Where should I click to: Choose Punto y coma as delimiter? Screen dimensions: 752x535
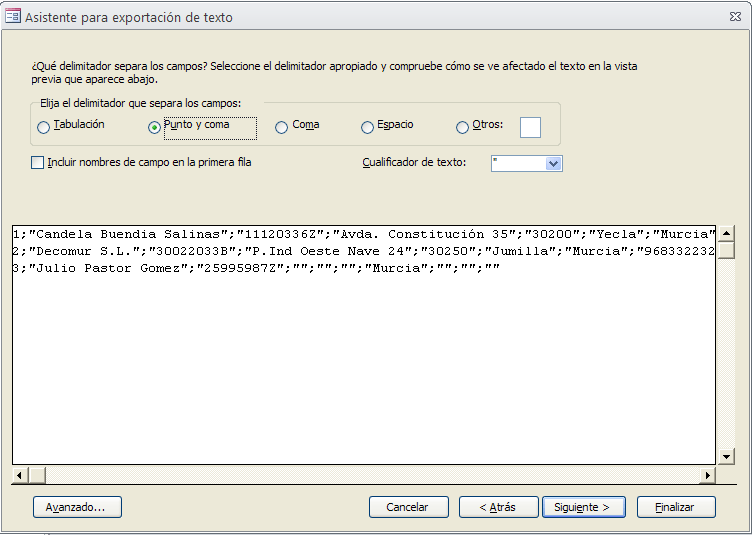[x=154, y=127]
